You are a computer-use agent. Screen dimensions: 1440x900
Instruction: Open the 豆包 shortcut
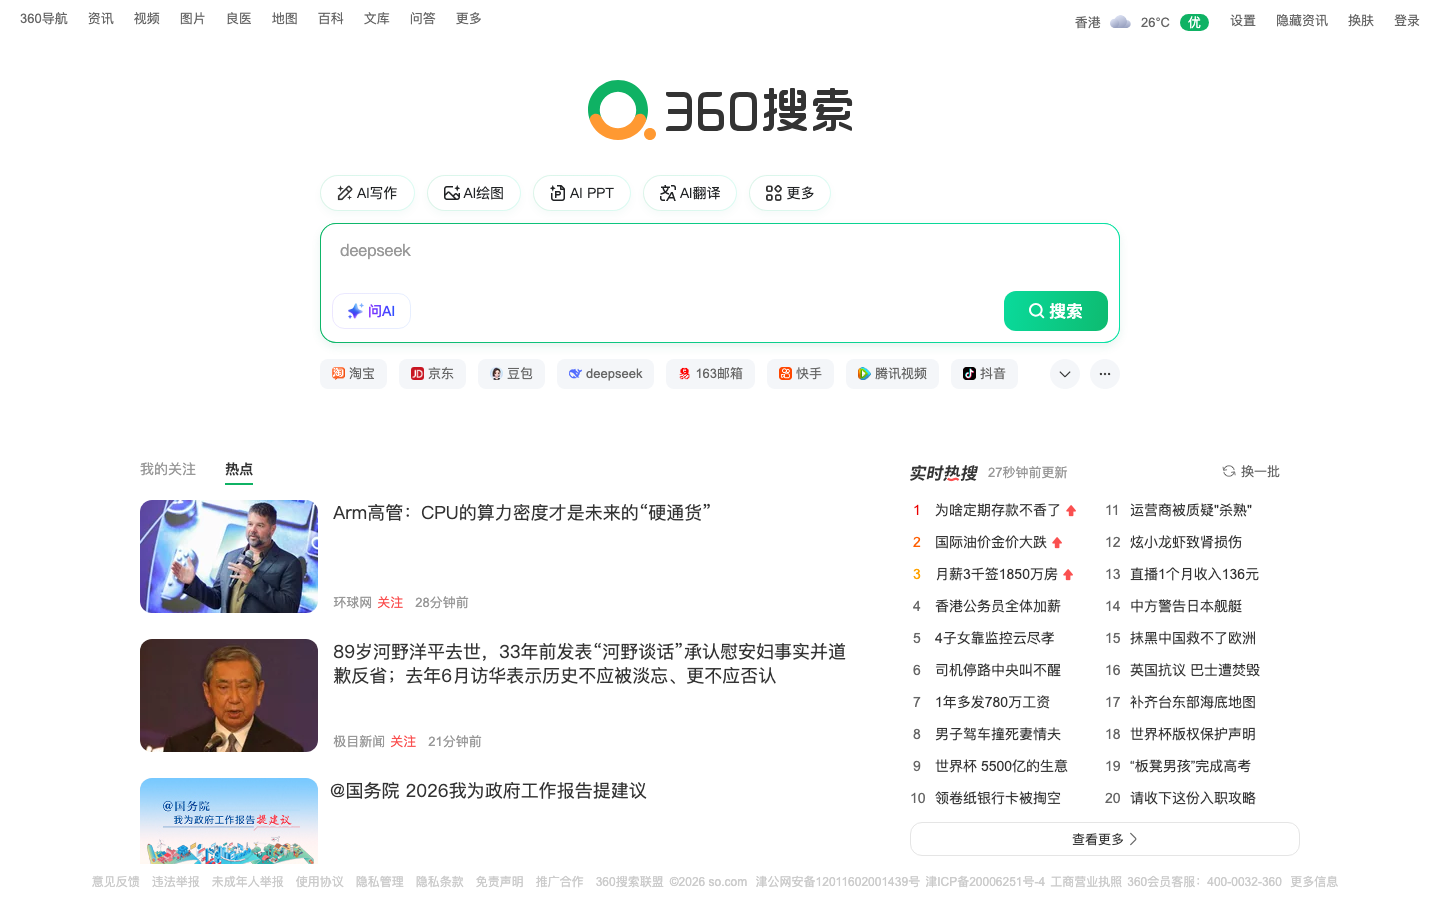click(511, 373)
